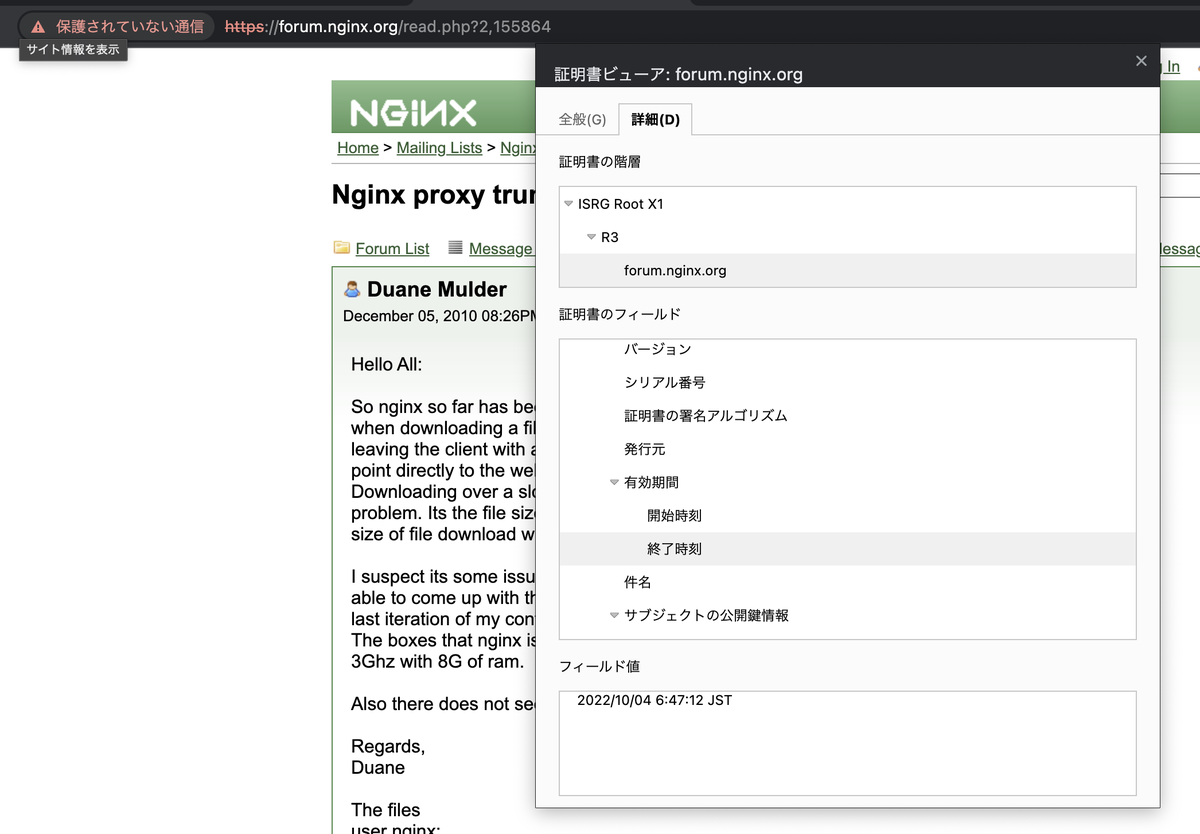Click the 証明書のフィールド section label
Screen dimensions: 1200x834
620,314
